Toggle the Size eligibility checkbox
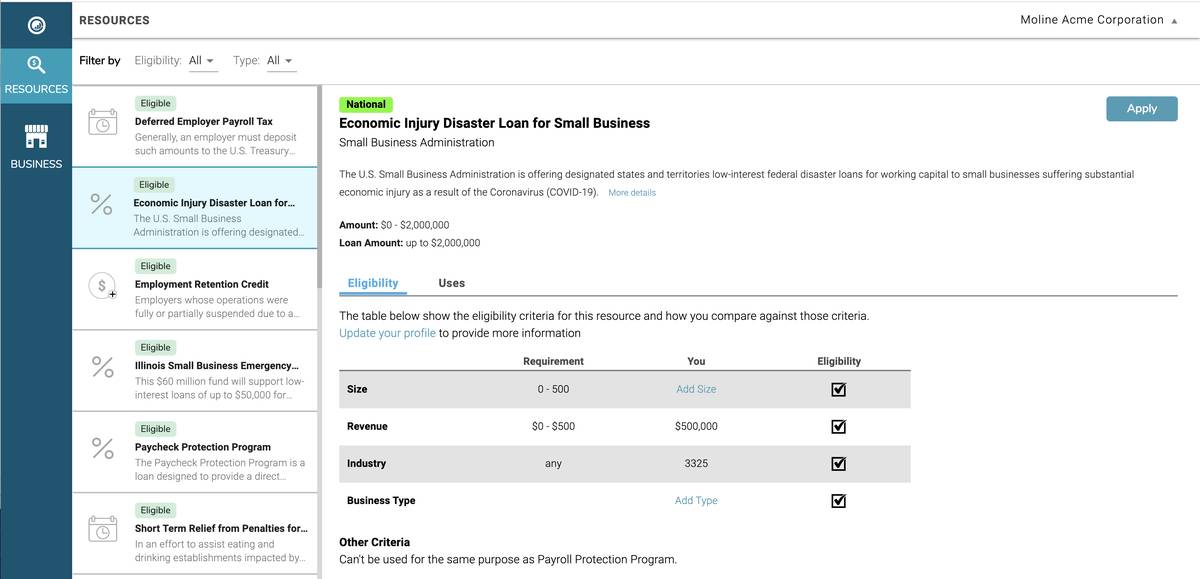Viewport: 1200px width, 579px height. 838,389
